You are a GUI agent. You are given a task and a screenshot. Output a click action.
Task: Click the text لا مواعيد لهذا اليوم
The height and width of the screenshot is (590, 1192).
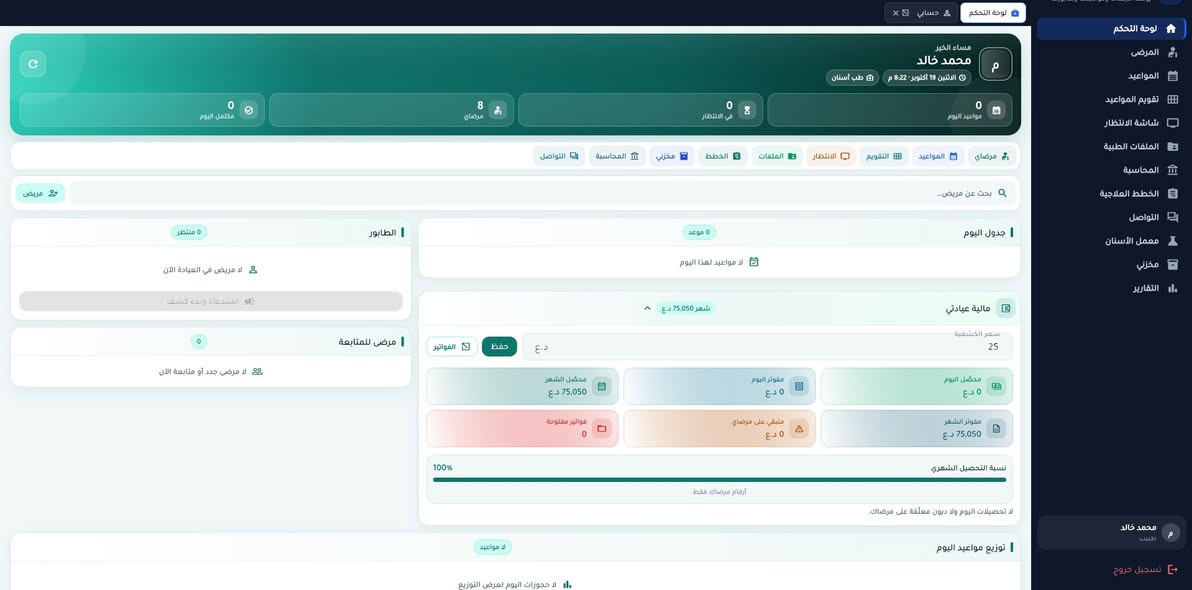pyautogui.click(x=712, y=262)
